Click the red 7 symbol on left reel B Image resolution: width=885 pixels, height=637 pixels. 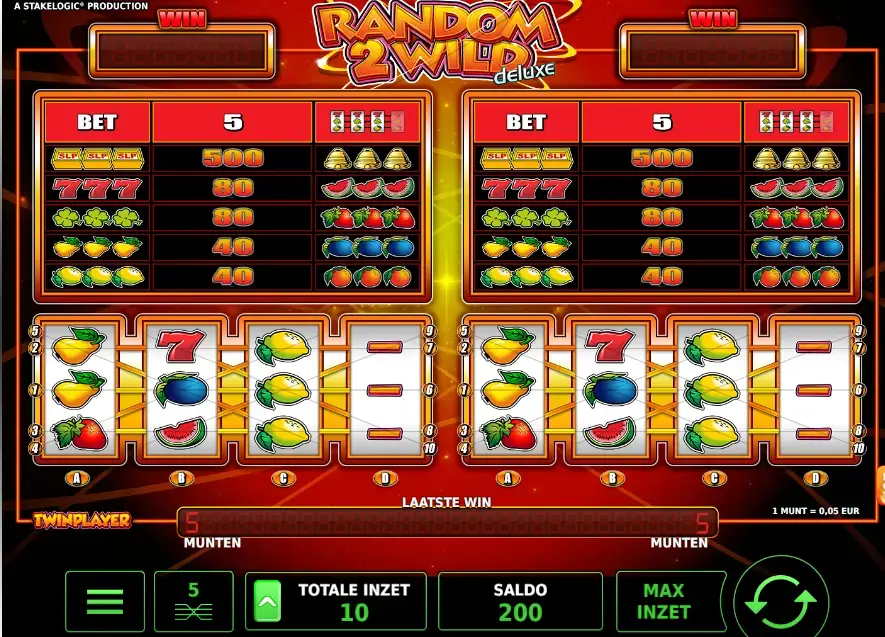click(181, 345)
